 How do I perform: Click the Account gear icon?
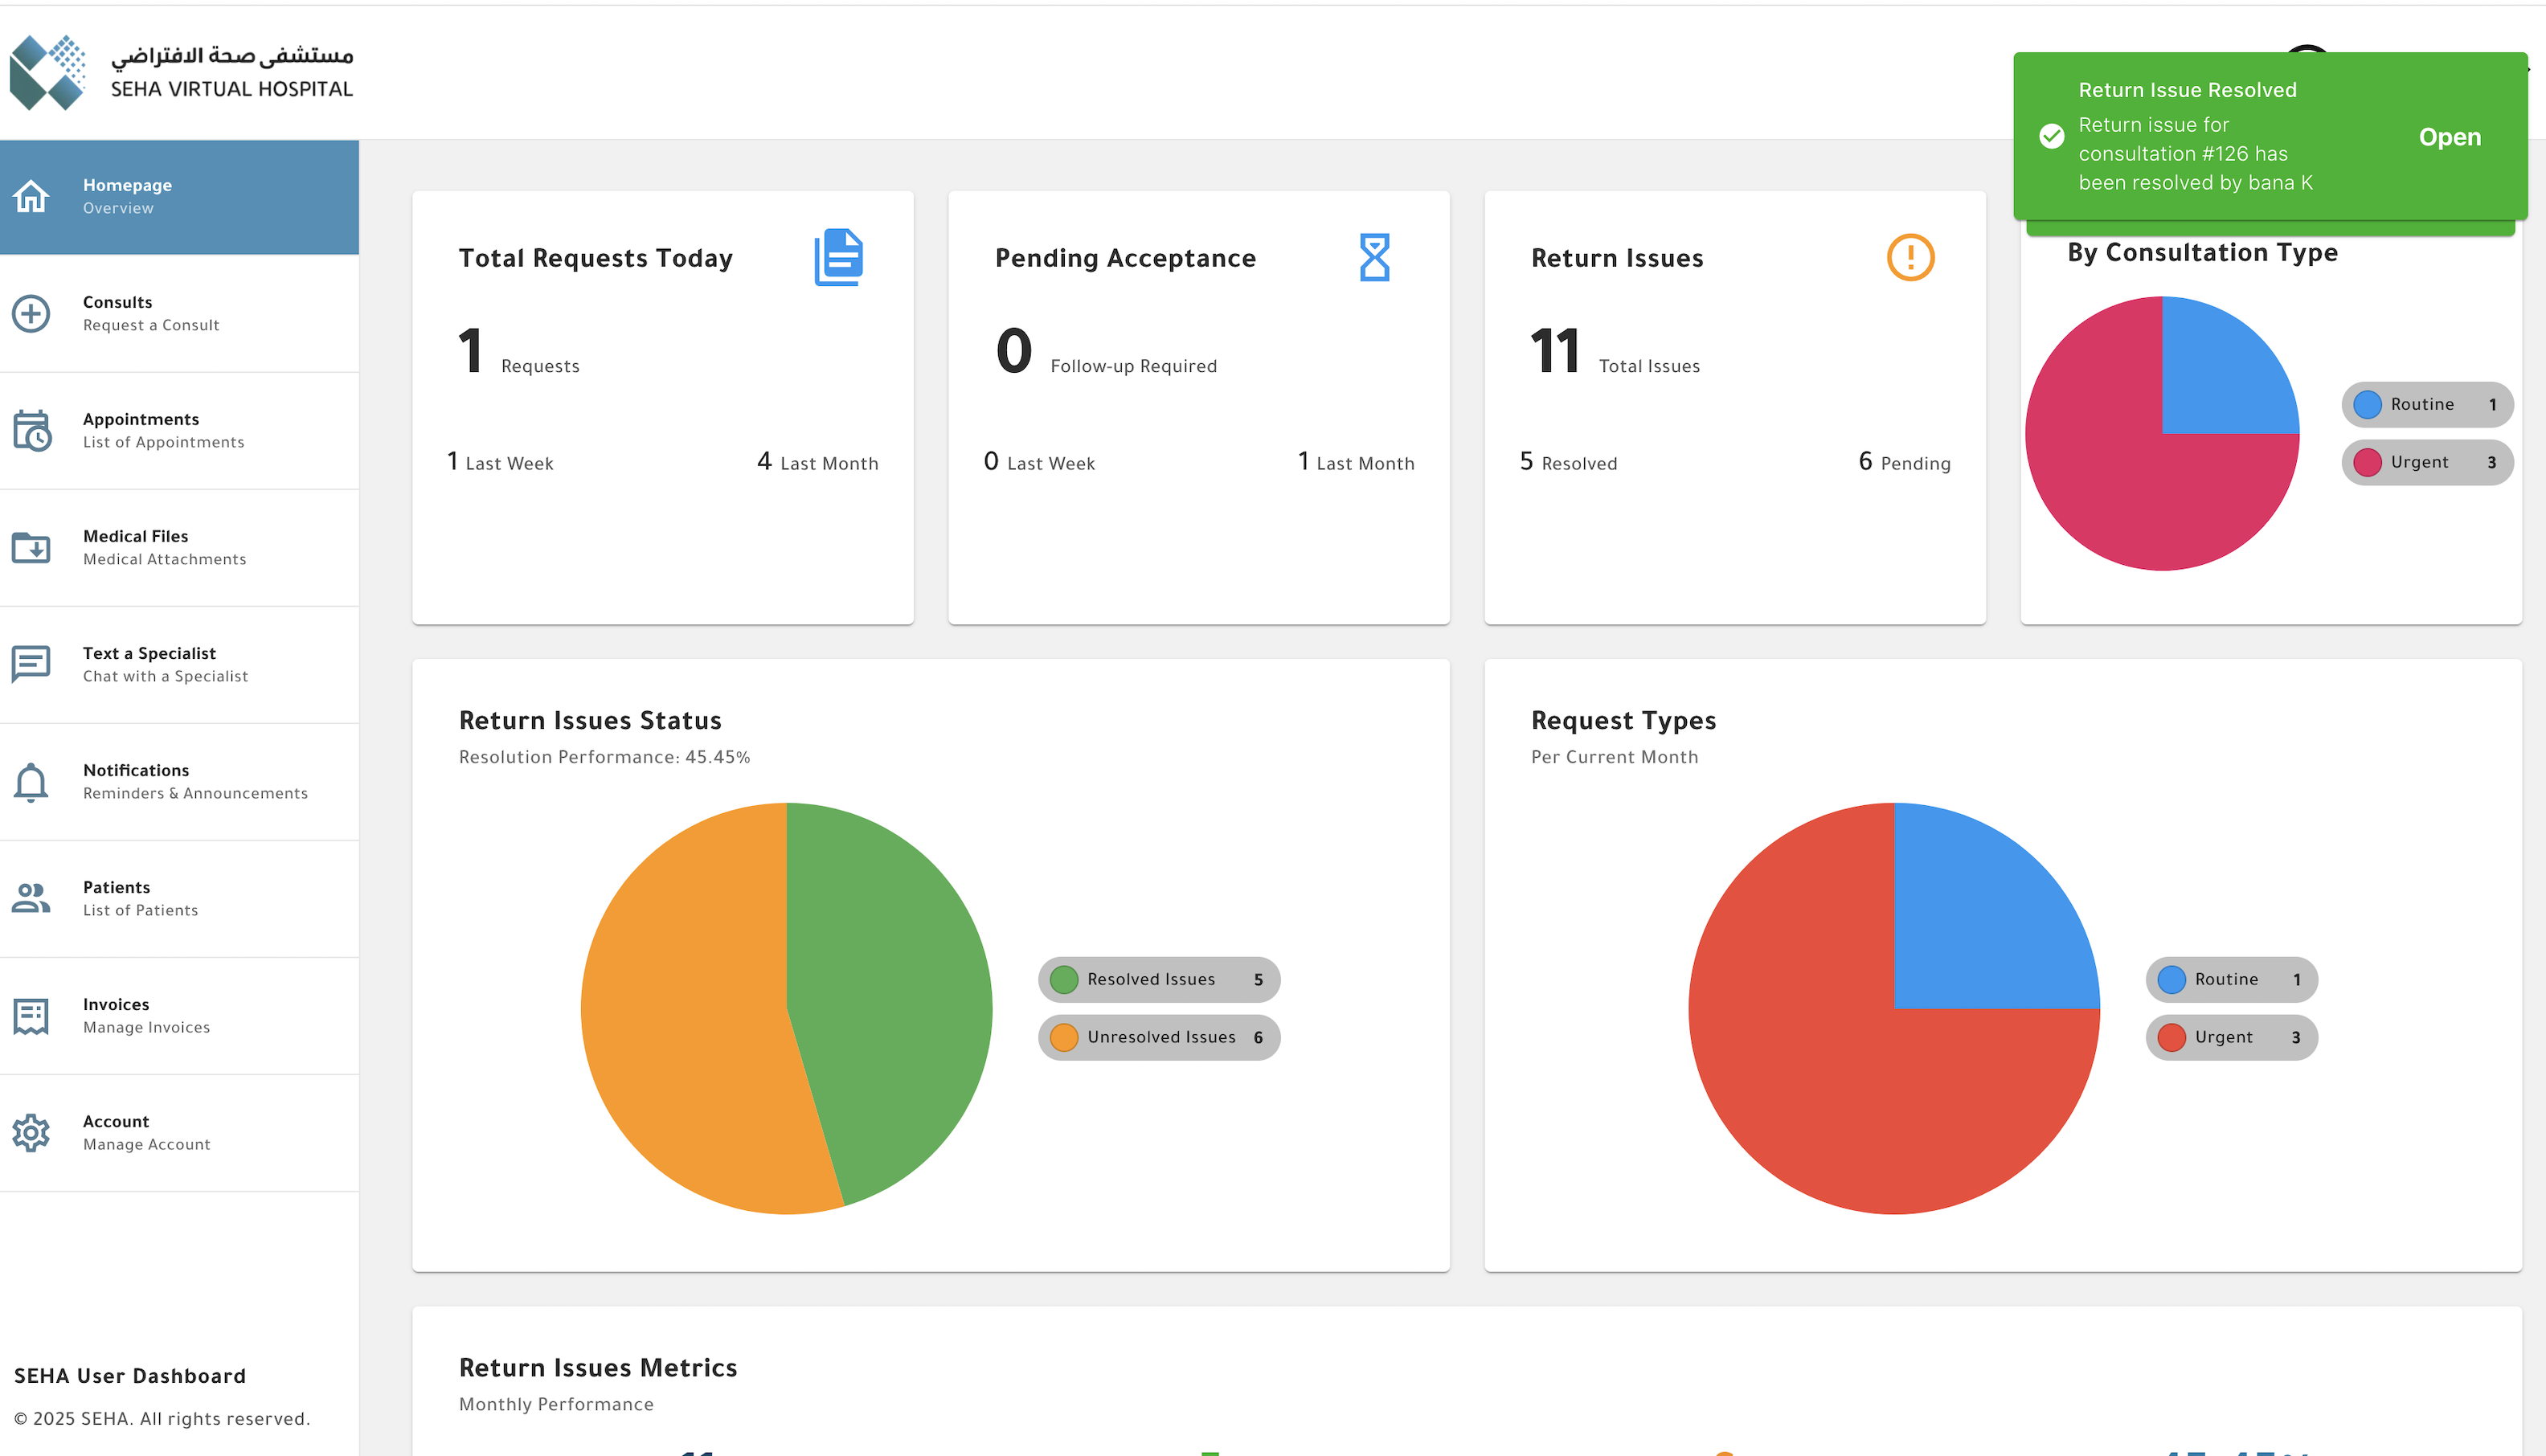[31, 1132]
